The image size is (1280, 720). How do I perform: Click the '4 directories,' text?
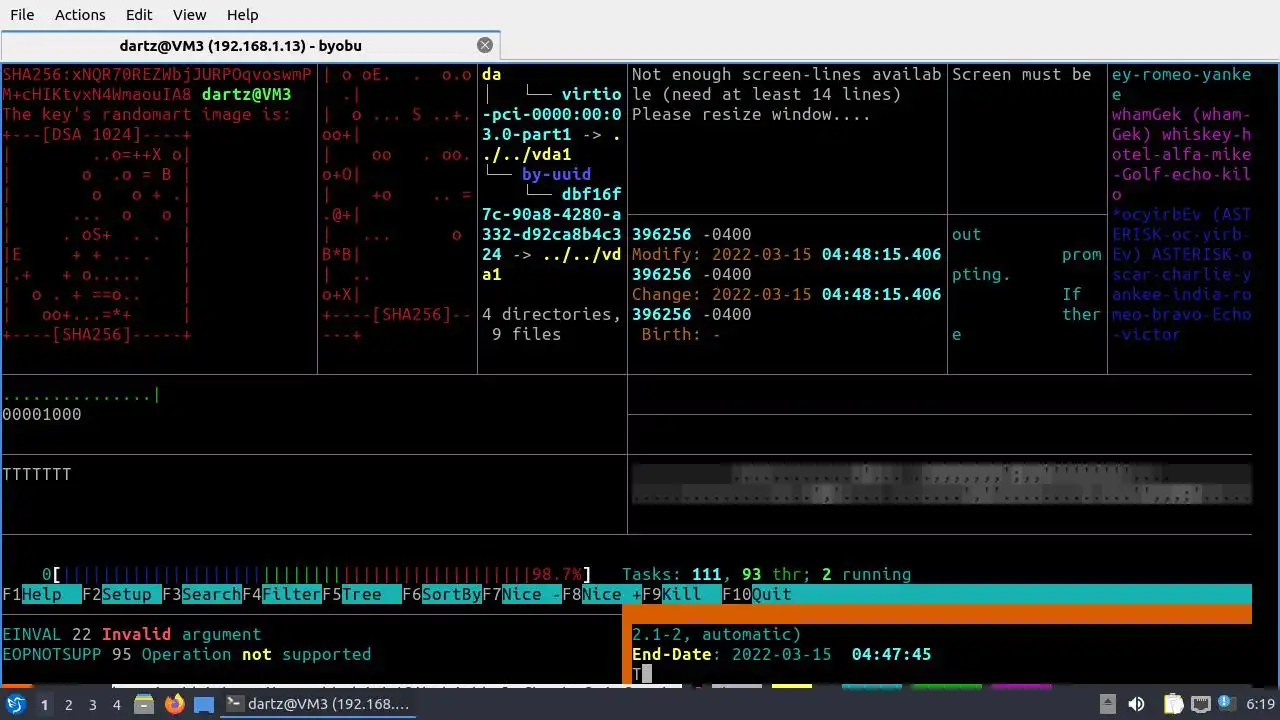pos(552,314)
